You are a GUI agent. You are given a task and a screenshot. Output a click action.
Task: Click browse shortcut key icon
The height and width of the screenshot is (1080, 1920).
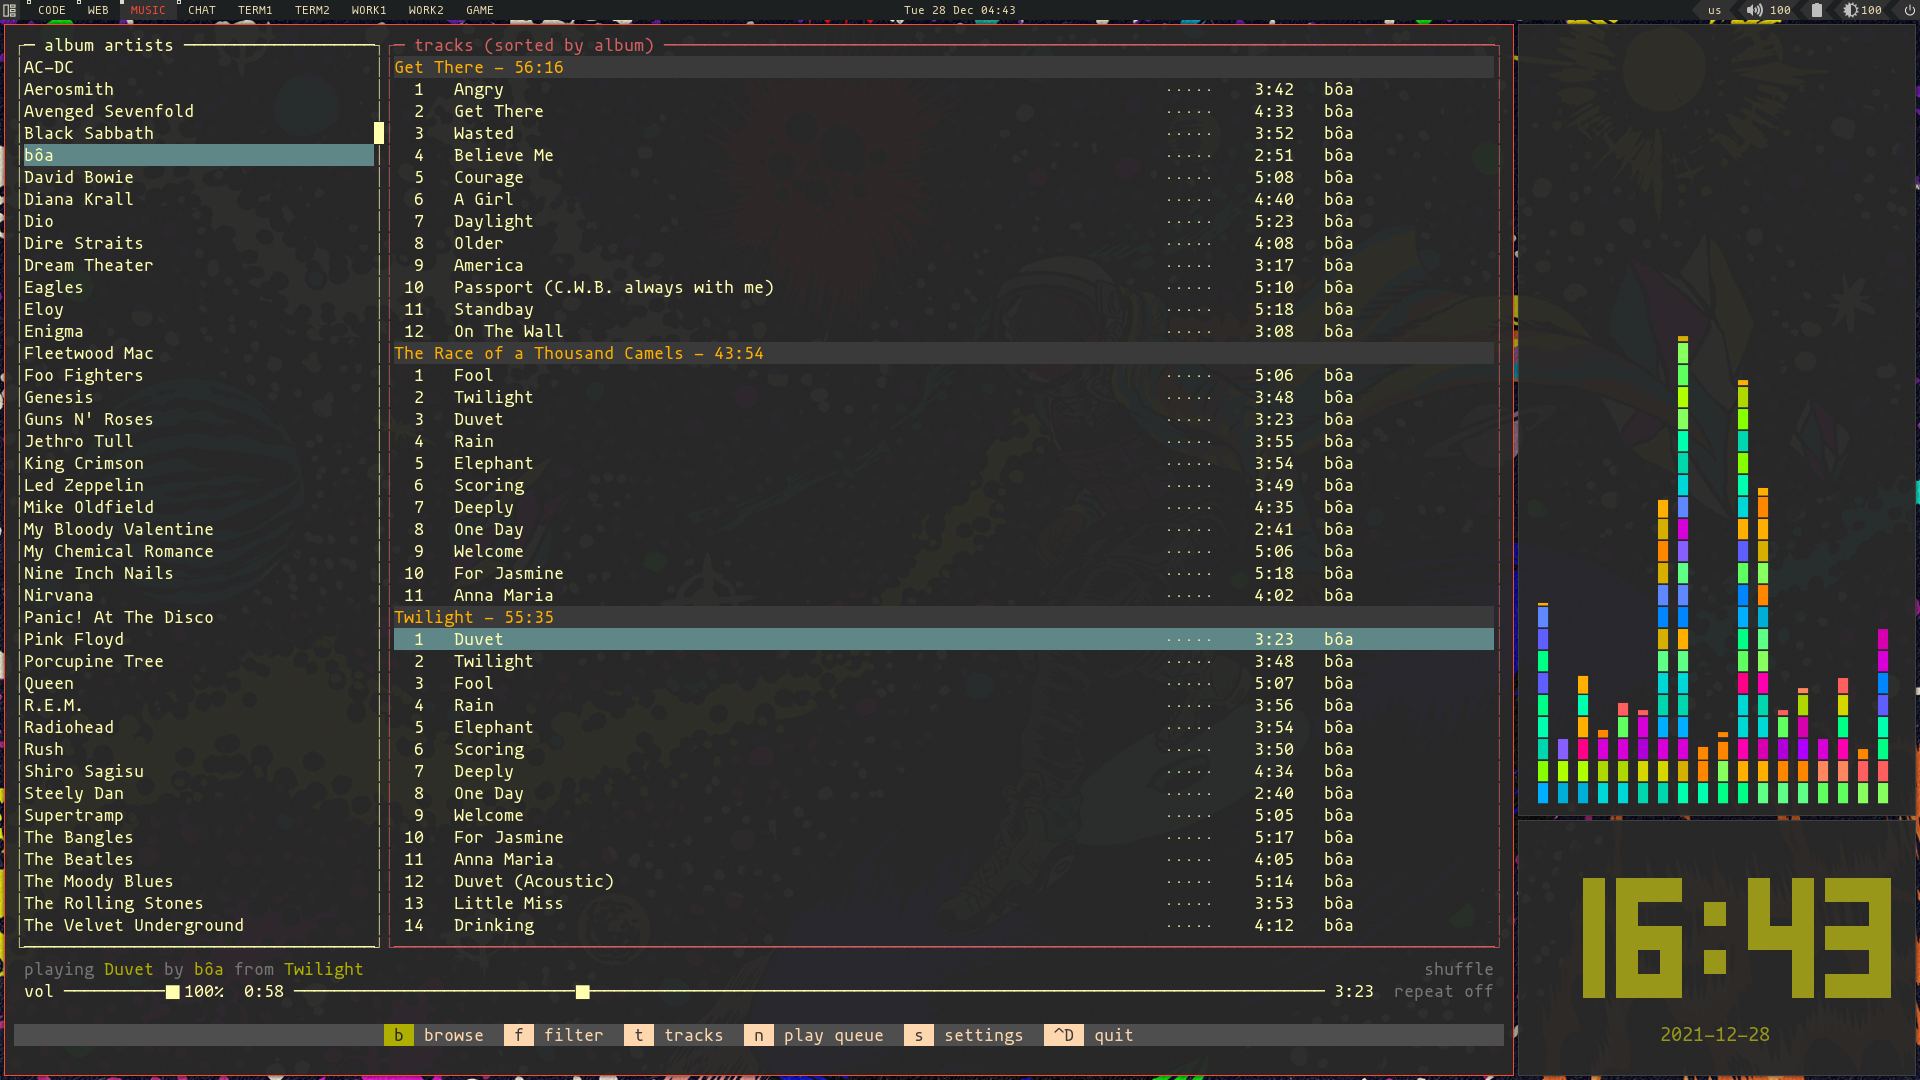point(397,1035)
